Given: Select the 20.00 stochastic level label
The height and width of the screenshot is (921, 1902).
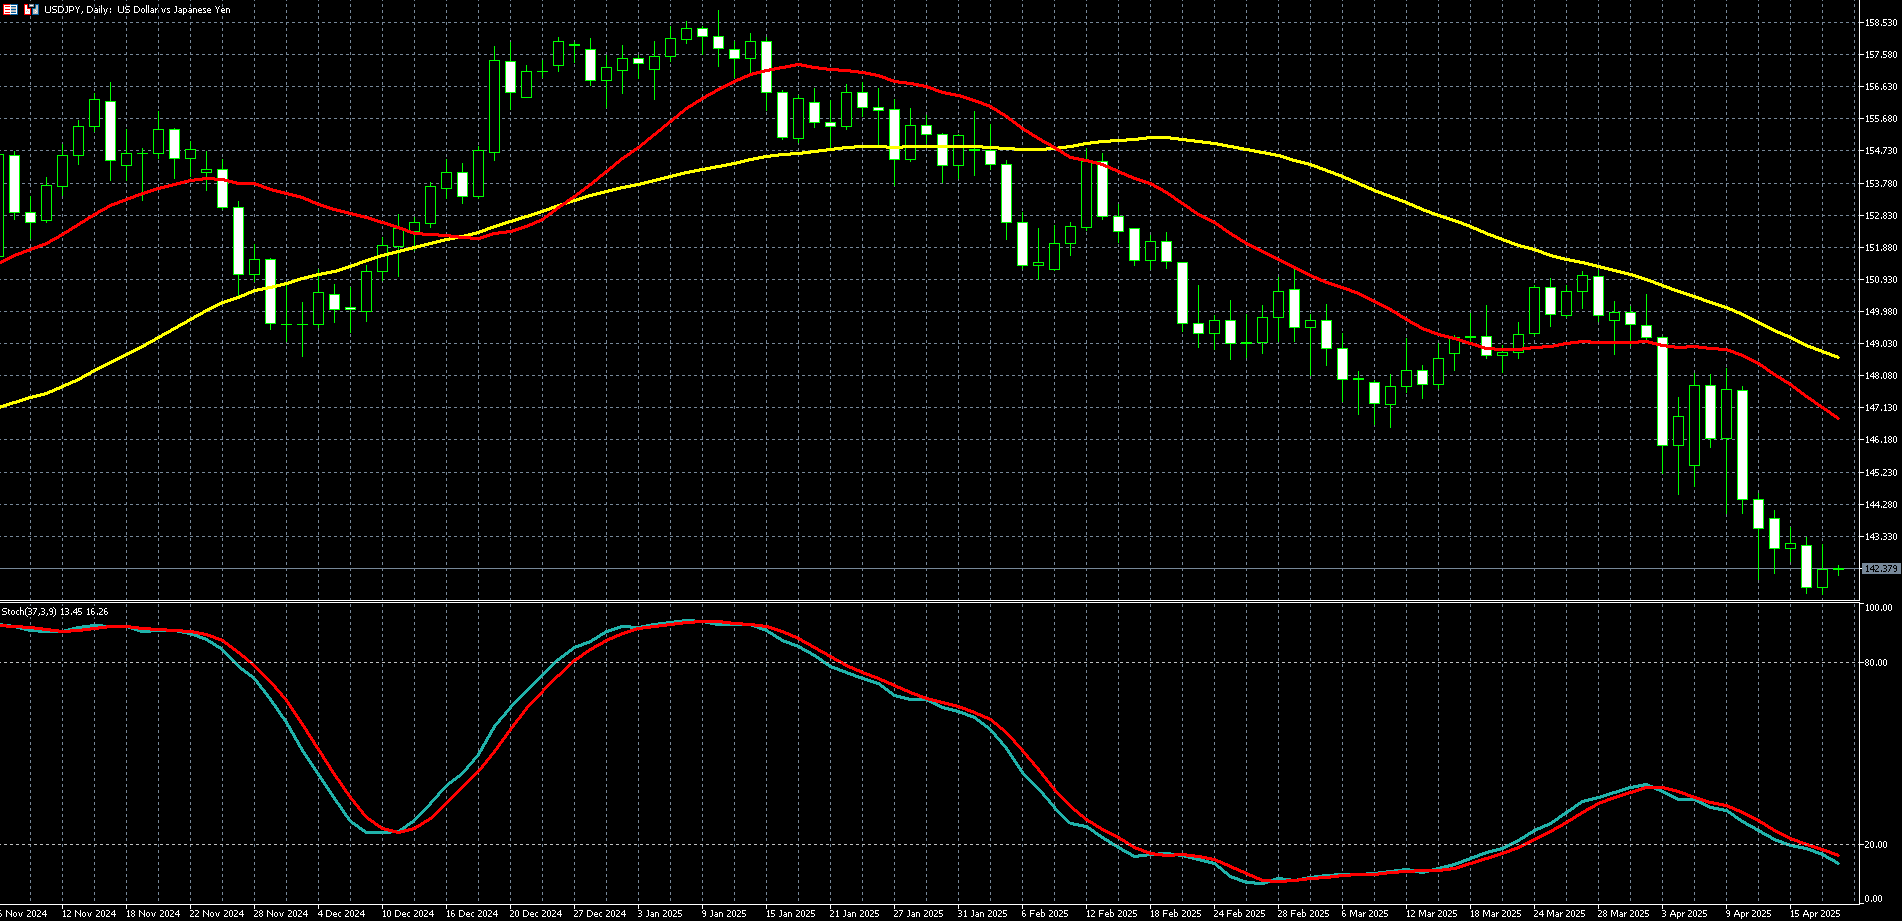Looking at the screenshot, I should pyautogui.click(x=1875, y=844).
